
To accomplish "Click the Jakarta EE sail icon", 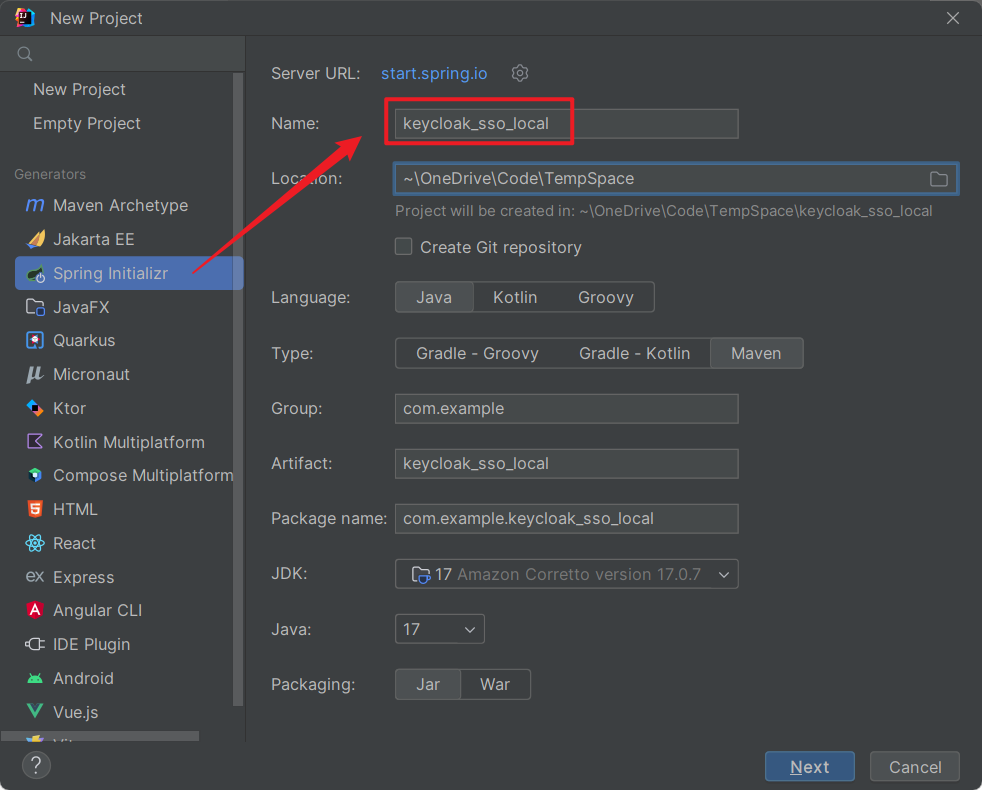I will click(36, 239).
